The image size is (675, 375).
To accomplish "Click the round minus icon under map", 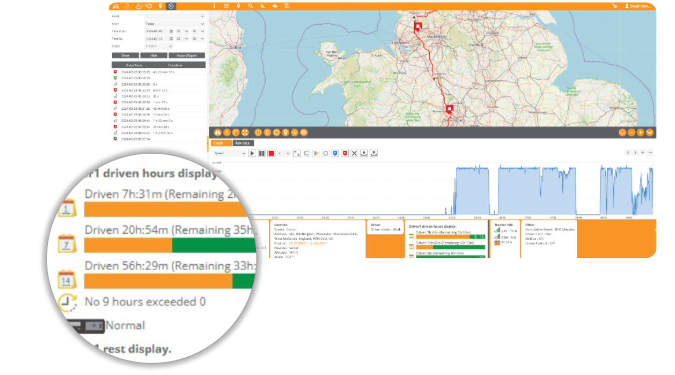I will coord(632,133).
